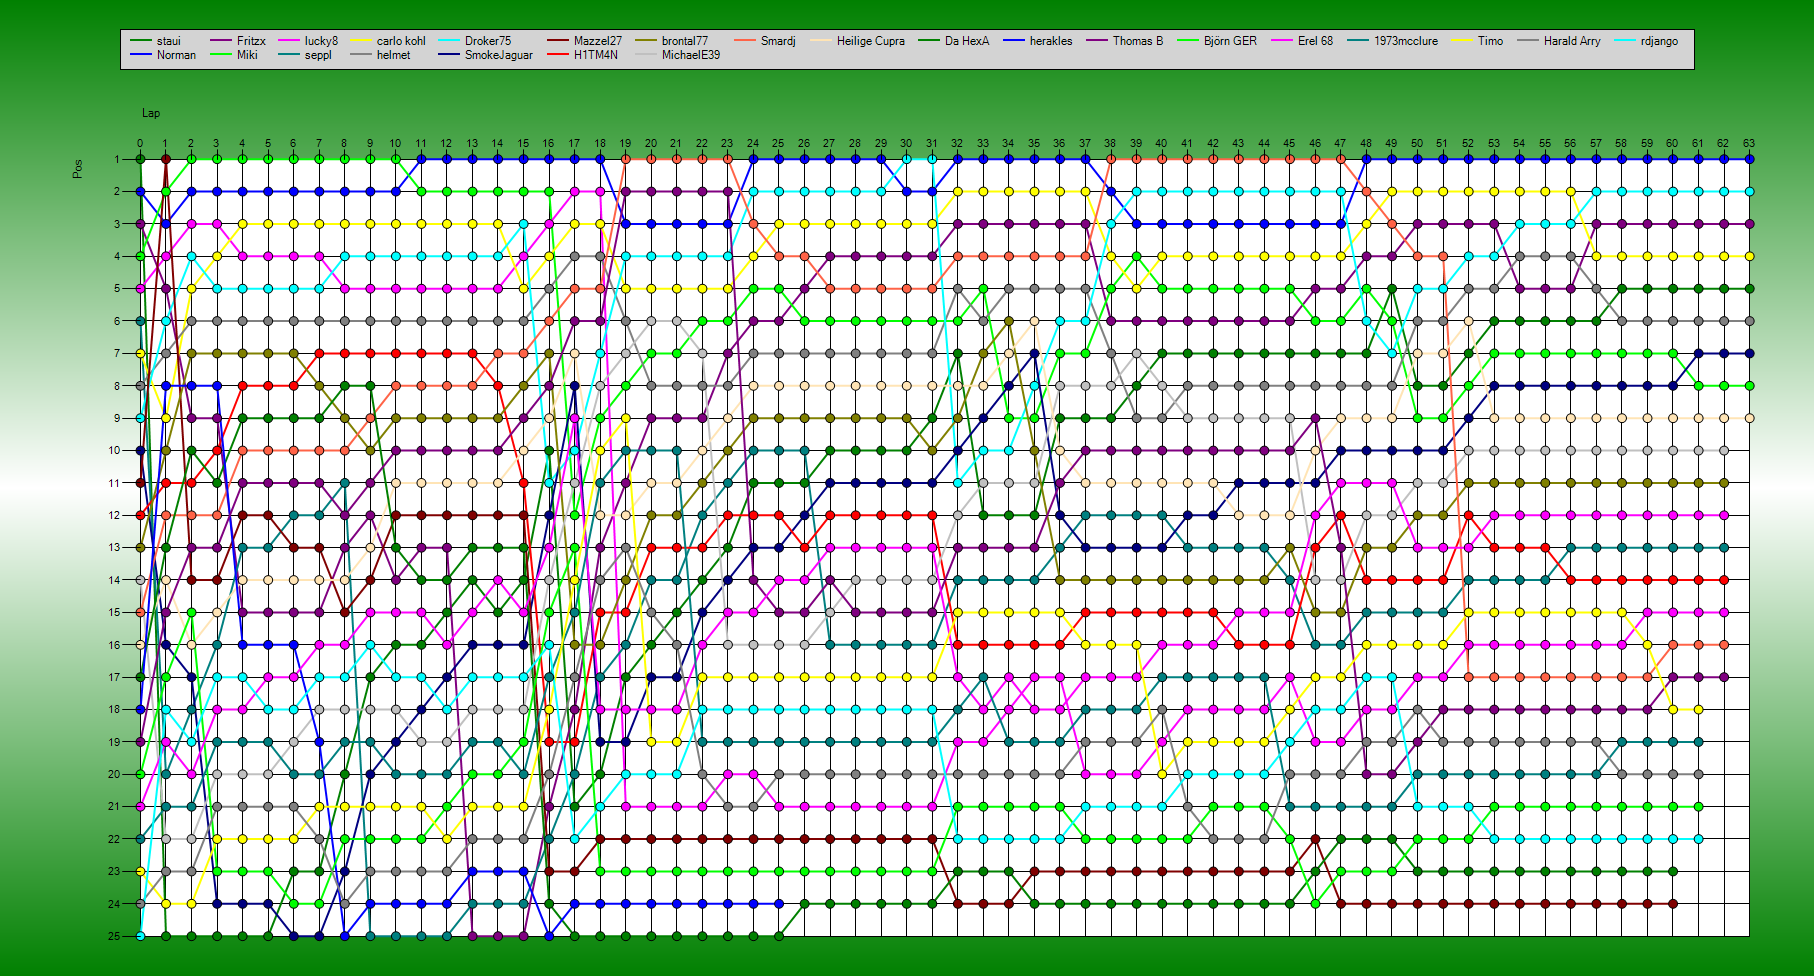Screen dimensions: 1814x976
Task: Click the blue line swatch beside 'herakles'
Action: (1014, 41)
